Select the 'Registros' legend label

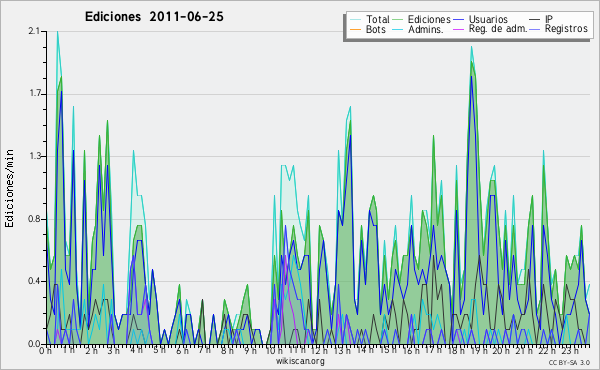[x=566, y=29]
